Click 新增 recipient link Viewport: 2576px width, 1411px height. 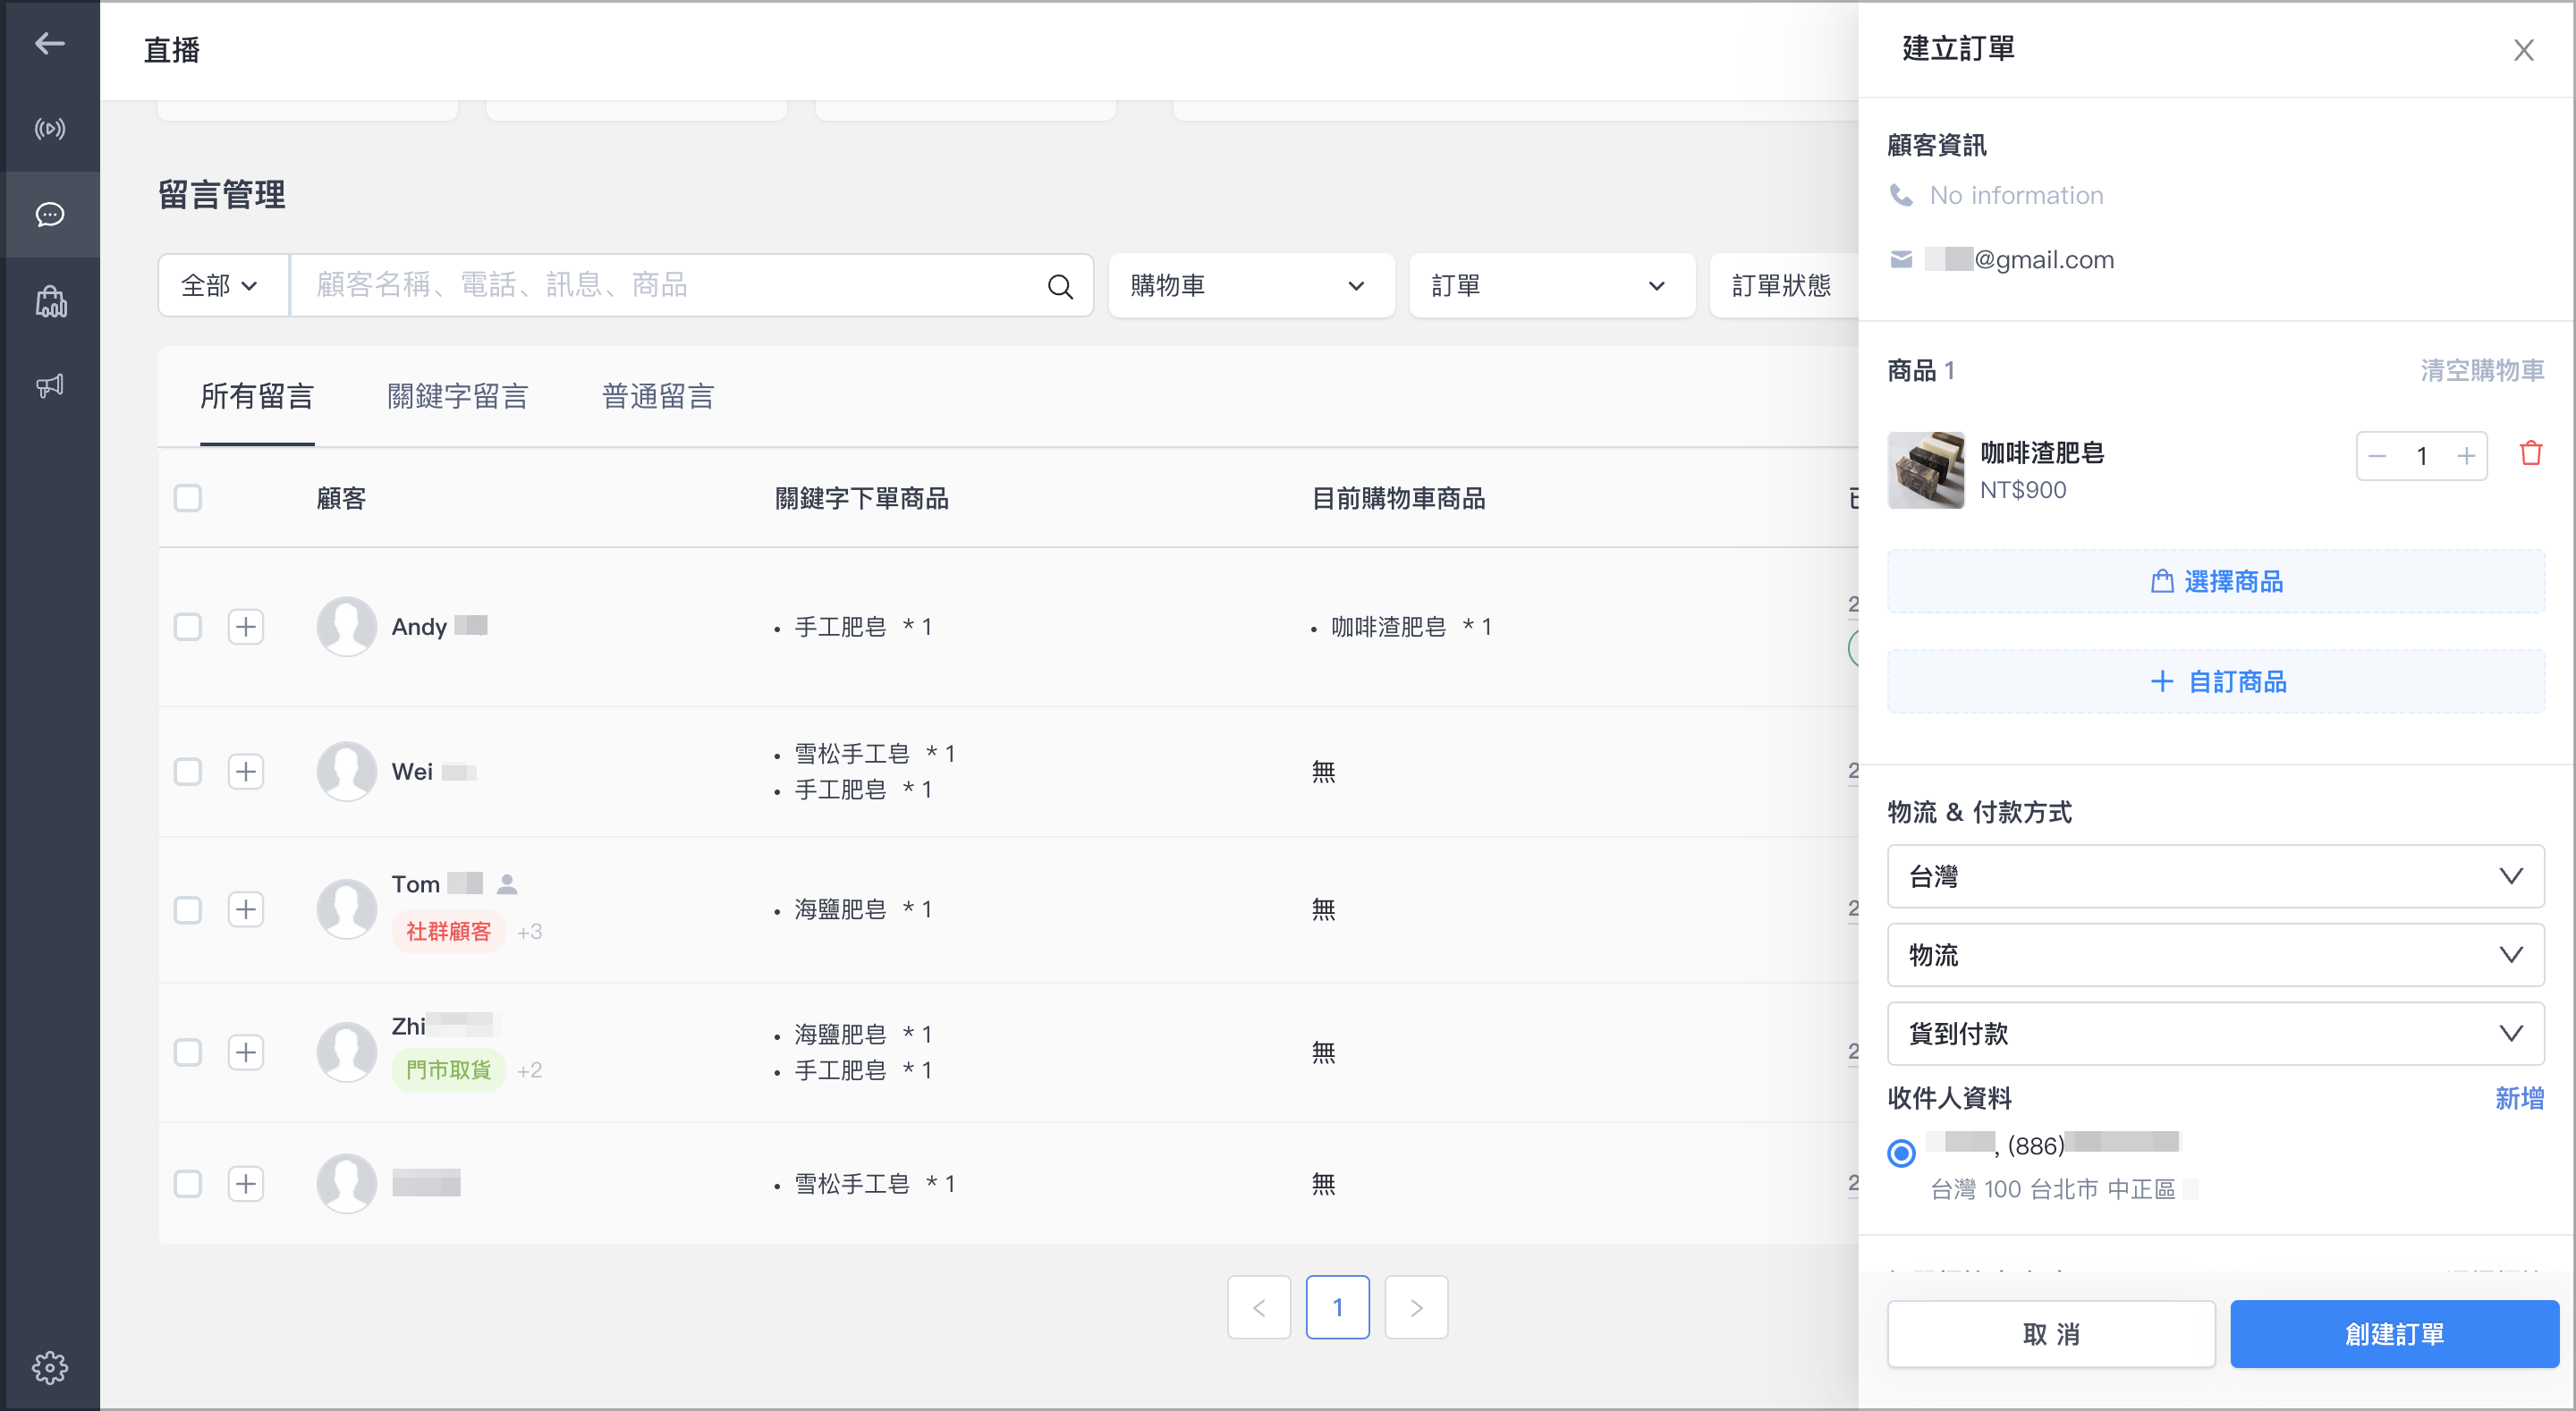pyautogui.click(x=2519, y=1099)
